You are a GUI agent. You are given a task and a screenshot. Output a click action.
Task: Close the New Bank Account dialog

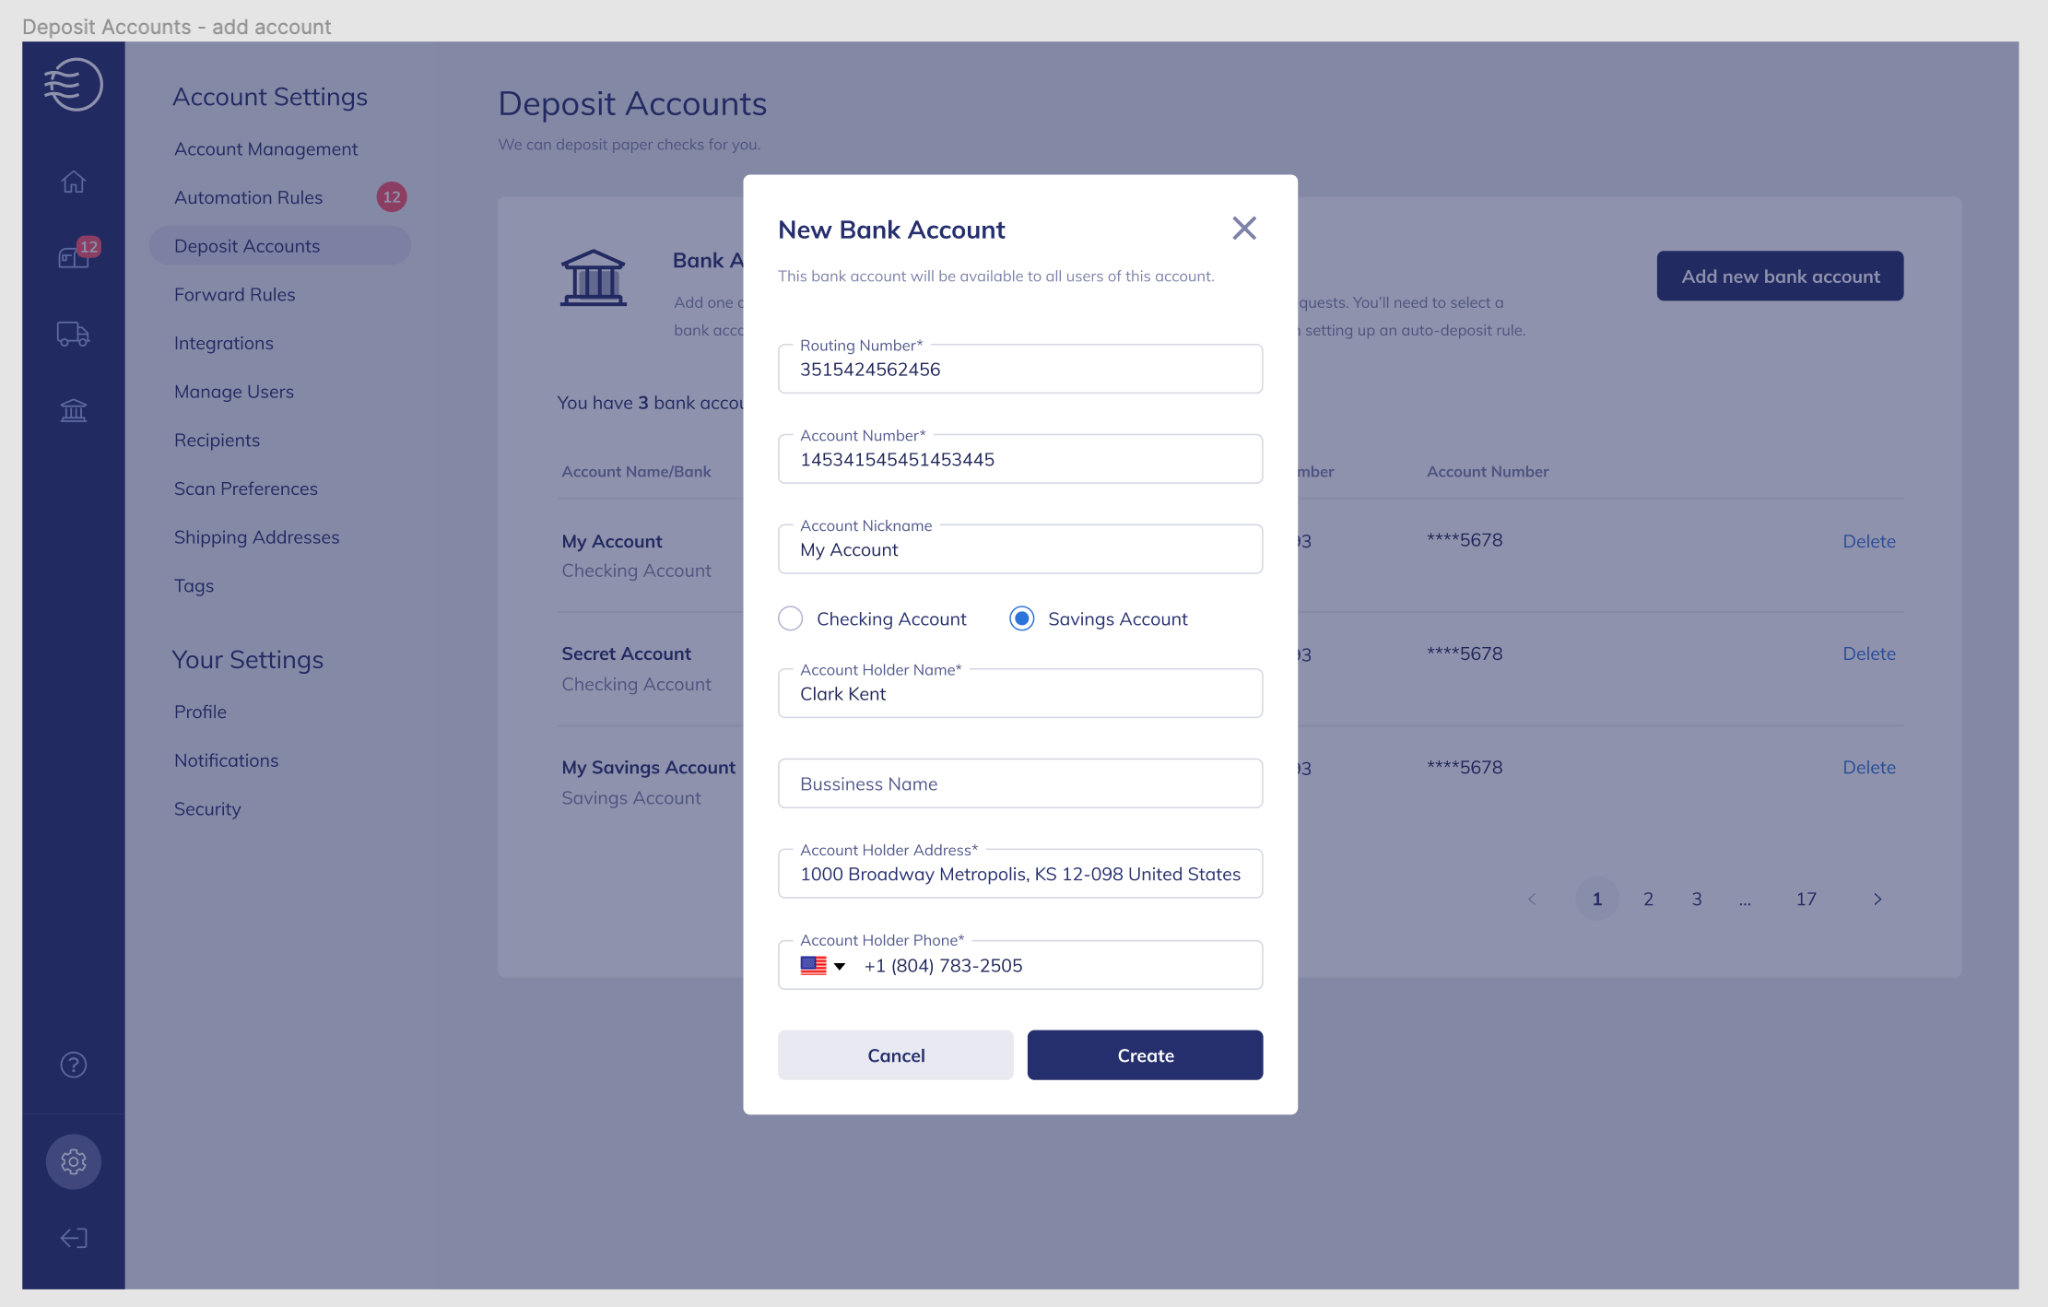[1244, 229]
